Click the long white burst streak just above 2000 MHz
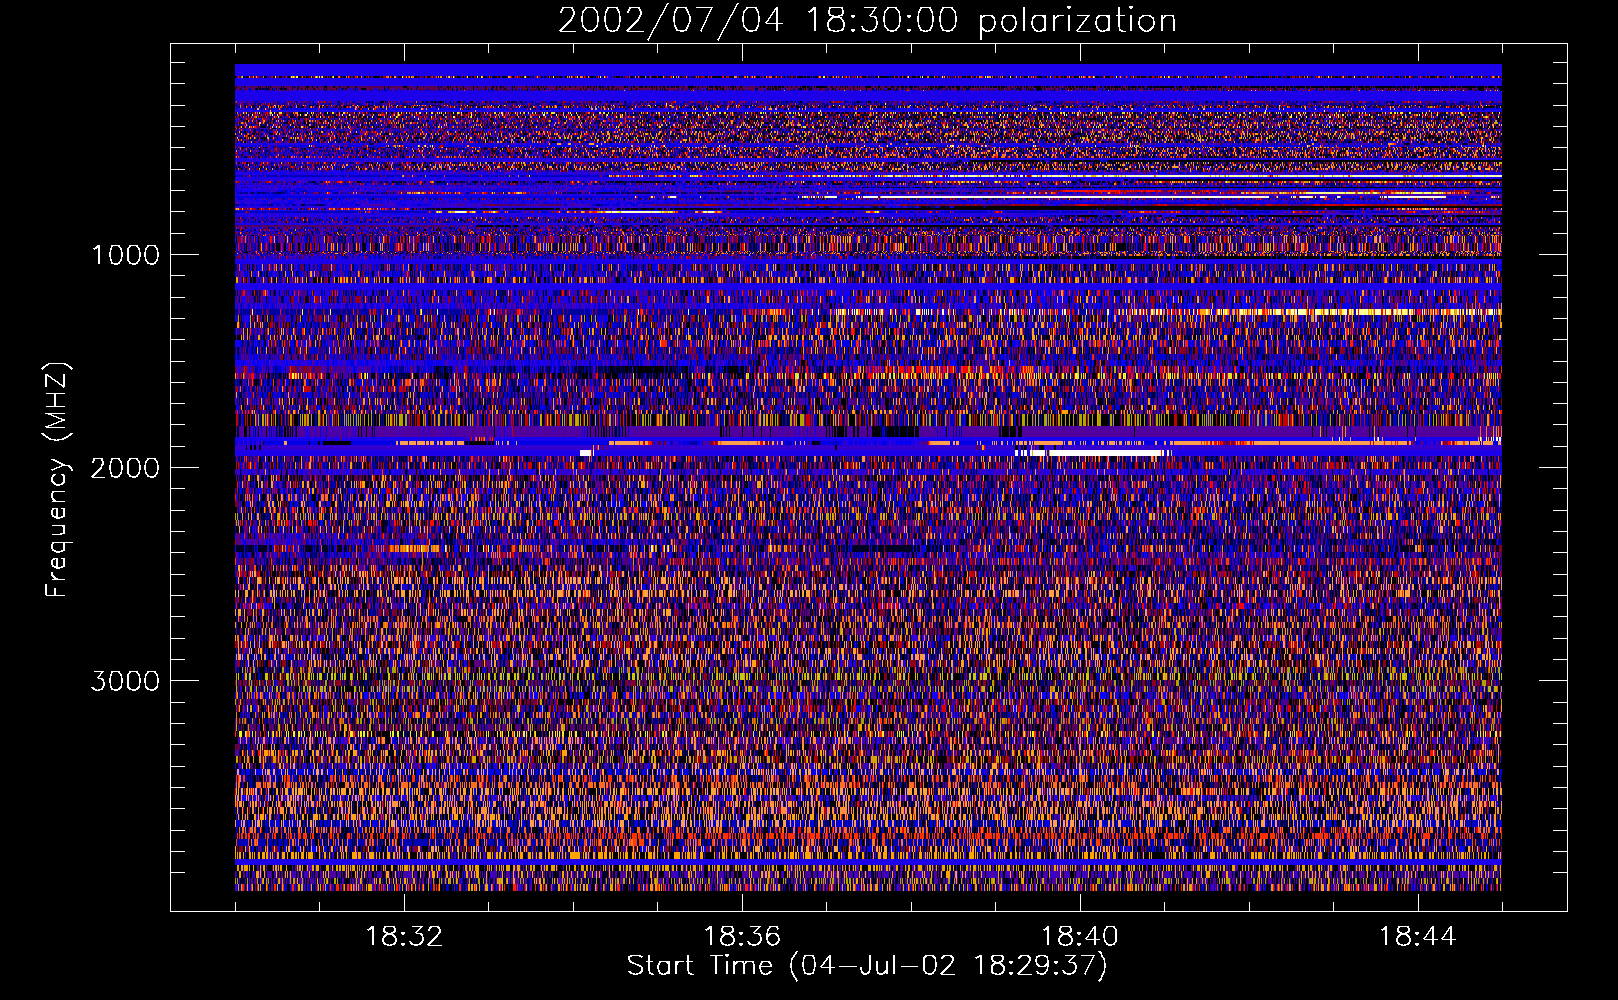Image resolution: width=1618 pixels, height=1000 pixels. [x=1093, y=453]
